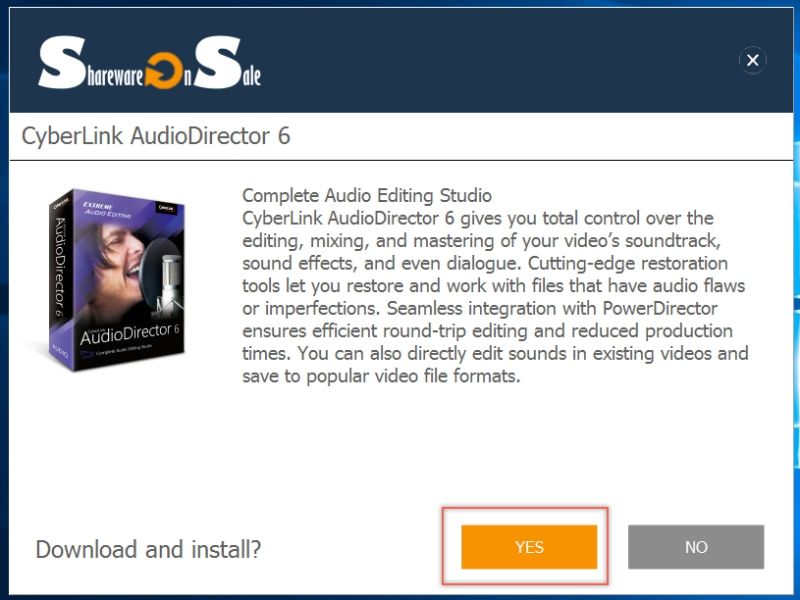Click the last description line about video formats

click(381, 377)
